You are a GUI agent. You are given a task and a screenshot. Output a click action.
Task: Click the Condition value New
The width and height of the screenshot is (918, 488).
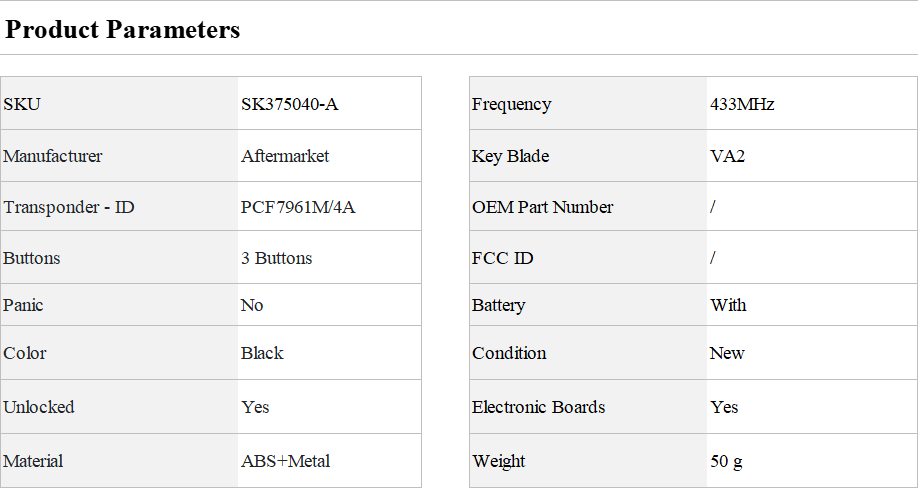coord(727,353)
